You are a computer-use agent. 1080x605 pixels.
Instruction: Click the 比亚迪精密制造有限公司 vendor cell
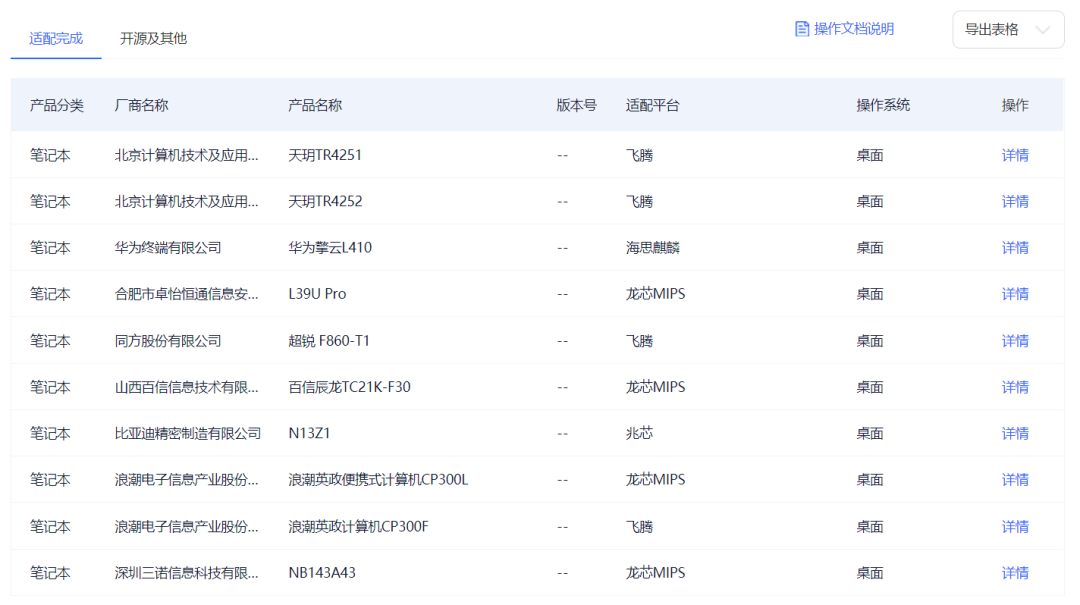tap(188, 433)
